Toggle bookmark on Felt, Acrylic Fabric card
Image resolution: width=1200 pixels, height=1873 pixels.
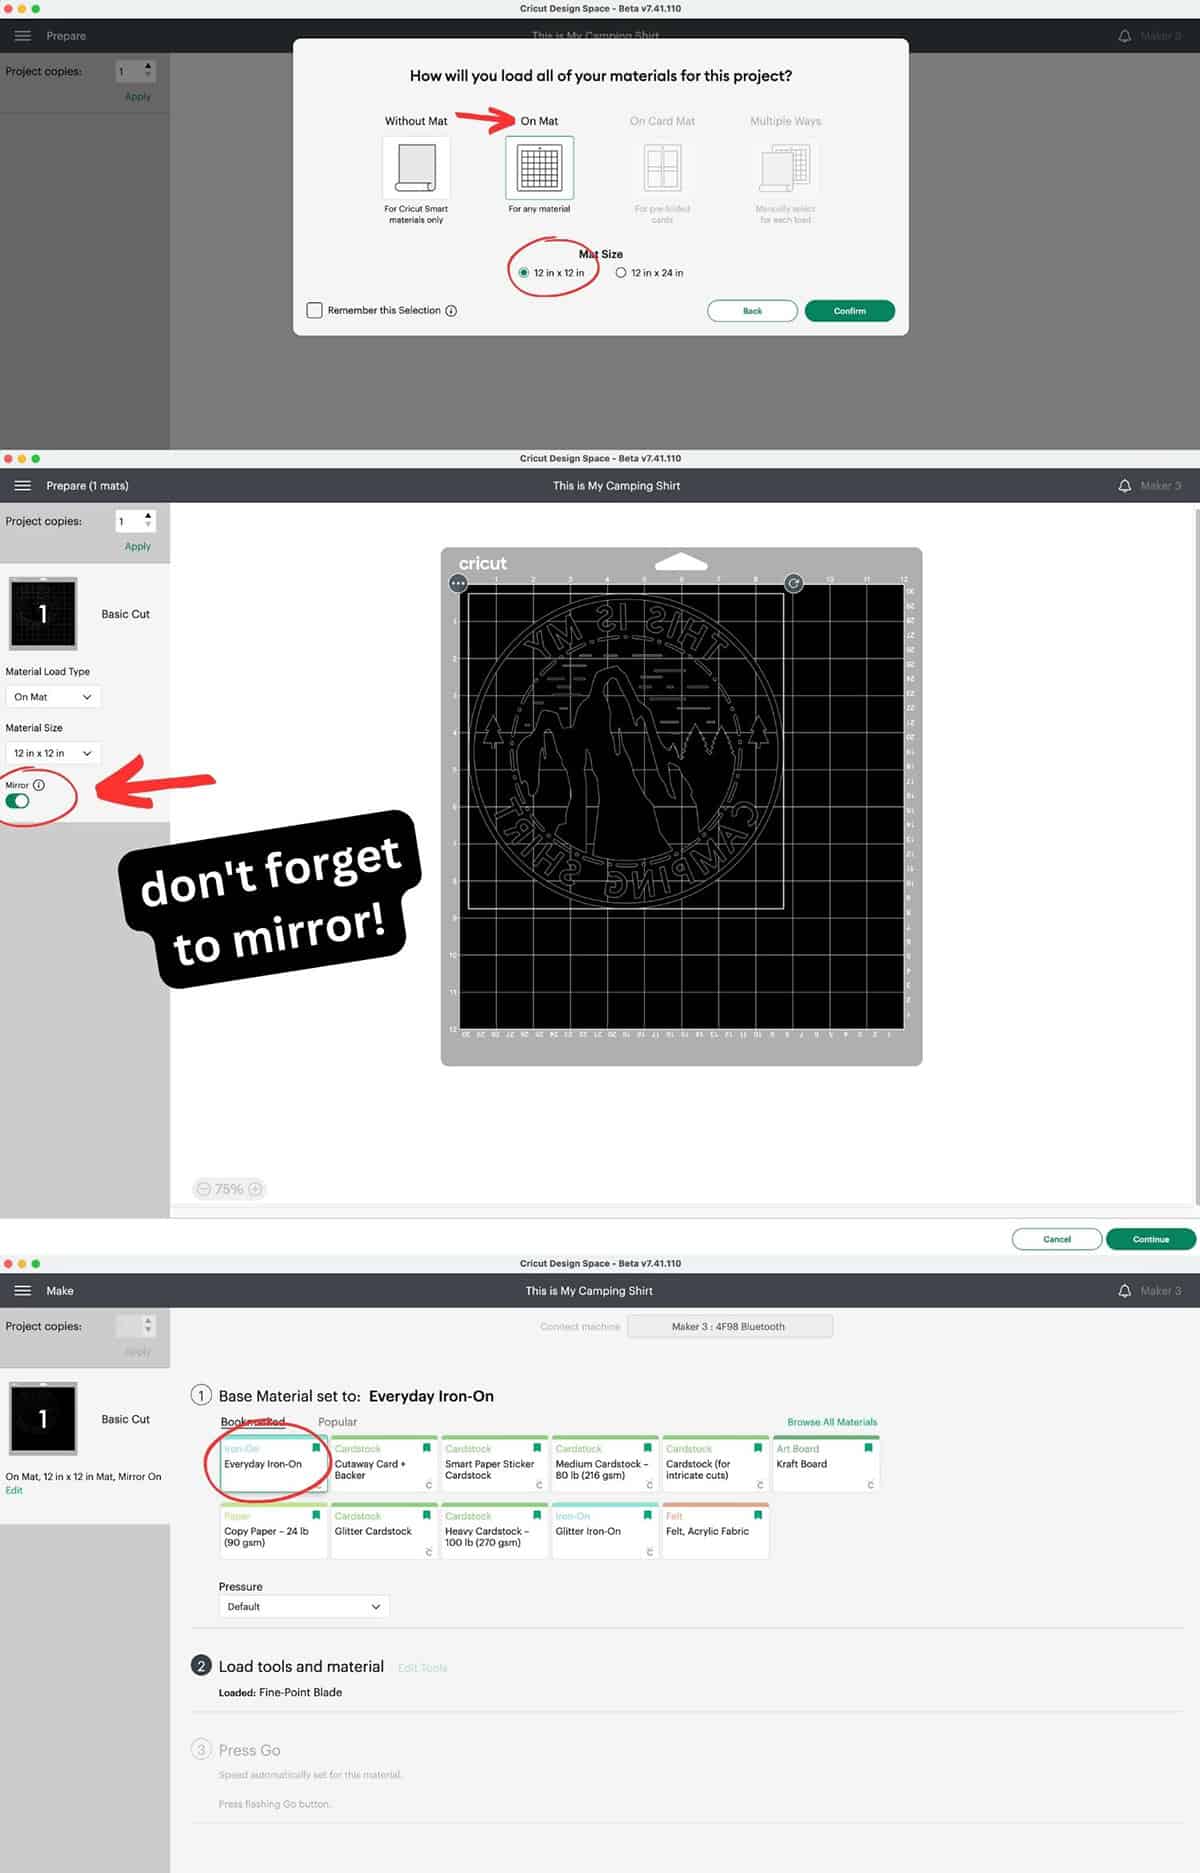pos(758,1515)
